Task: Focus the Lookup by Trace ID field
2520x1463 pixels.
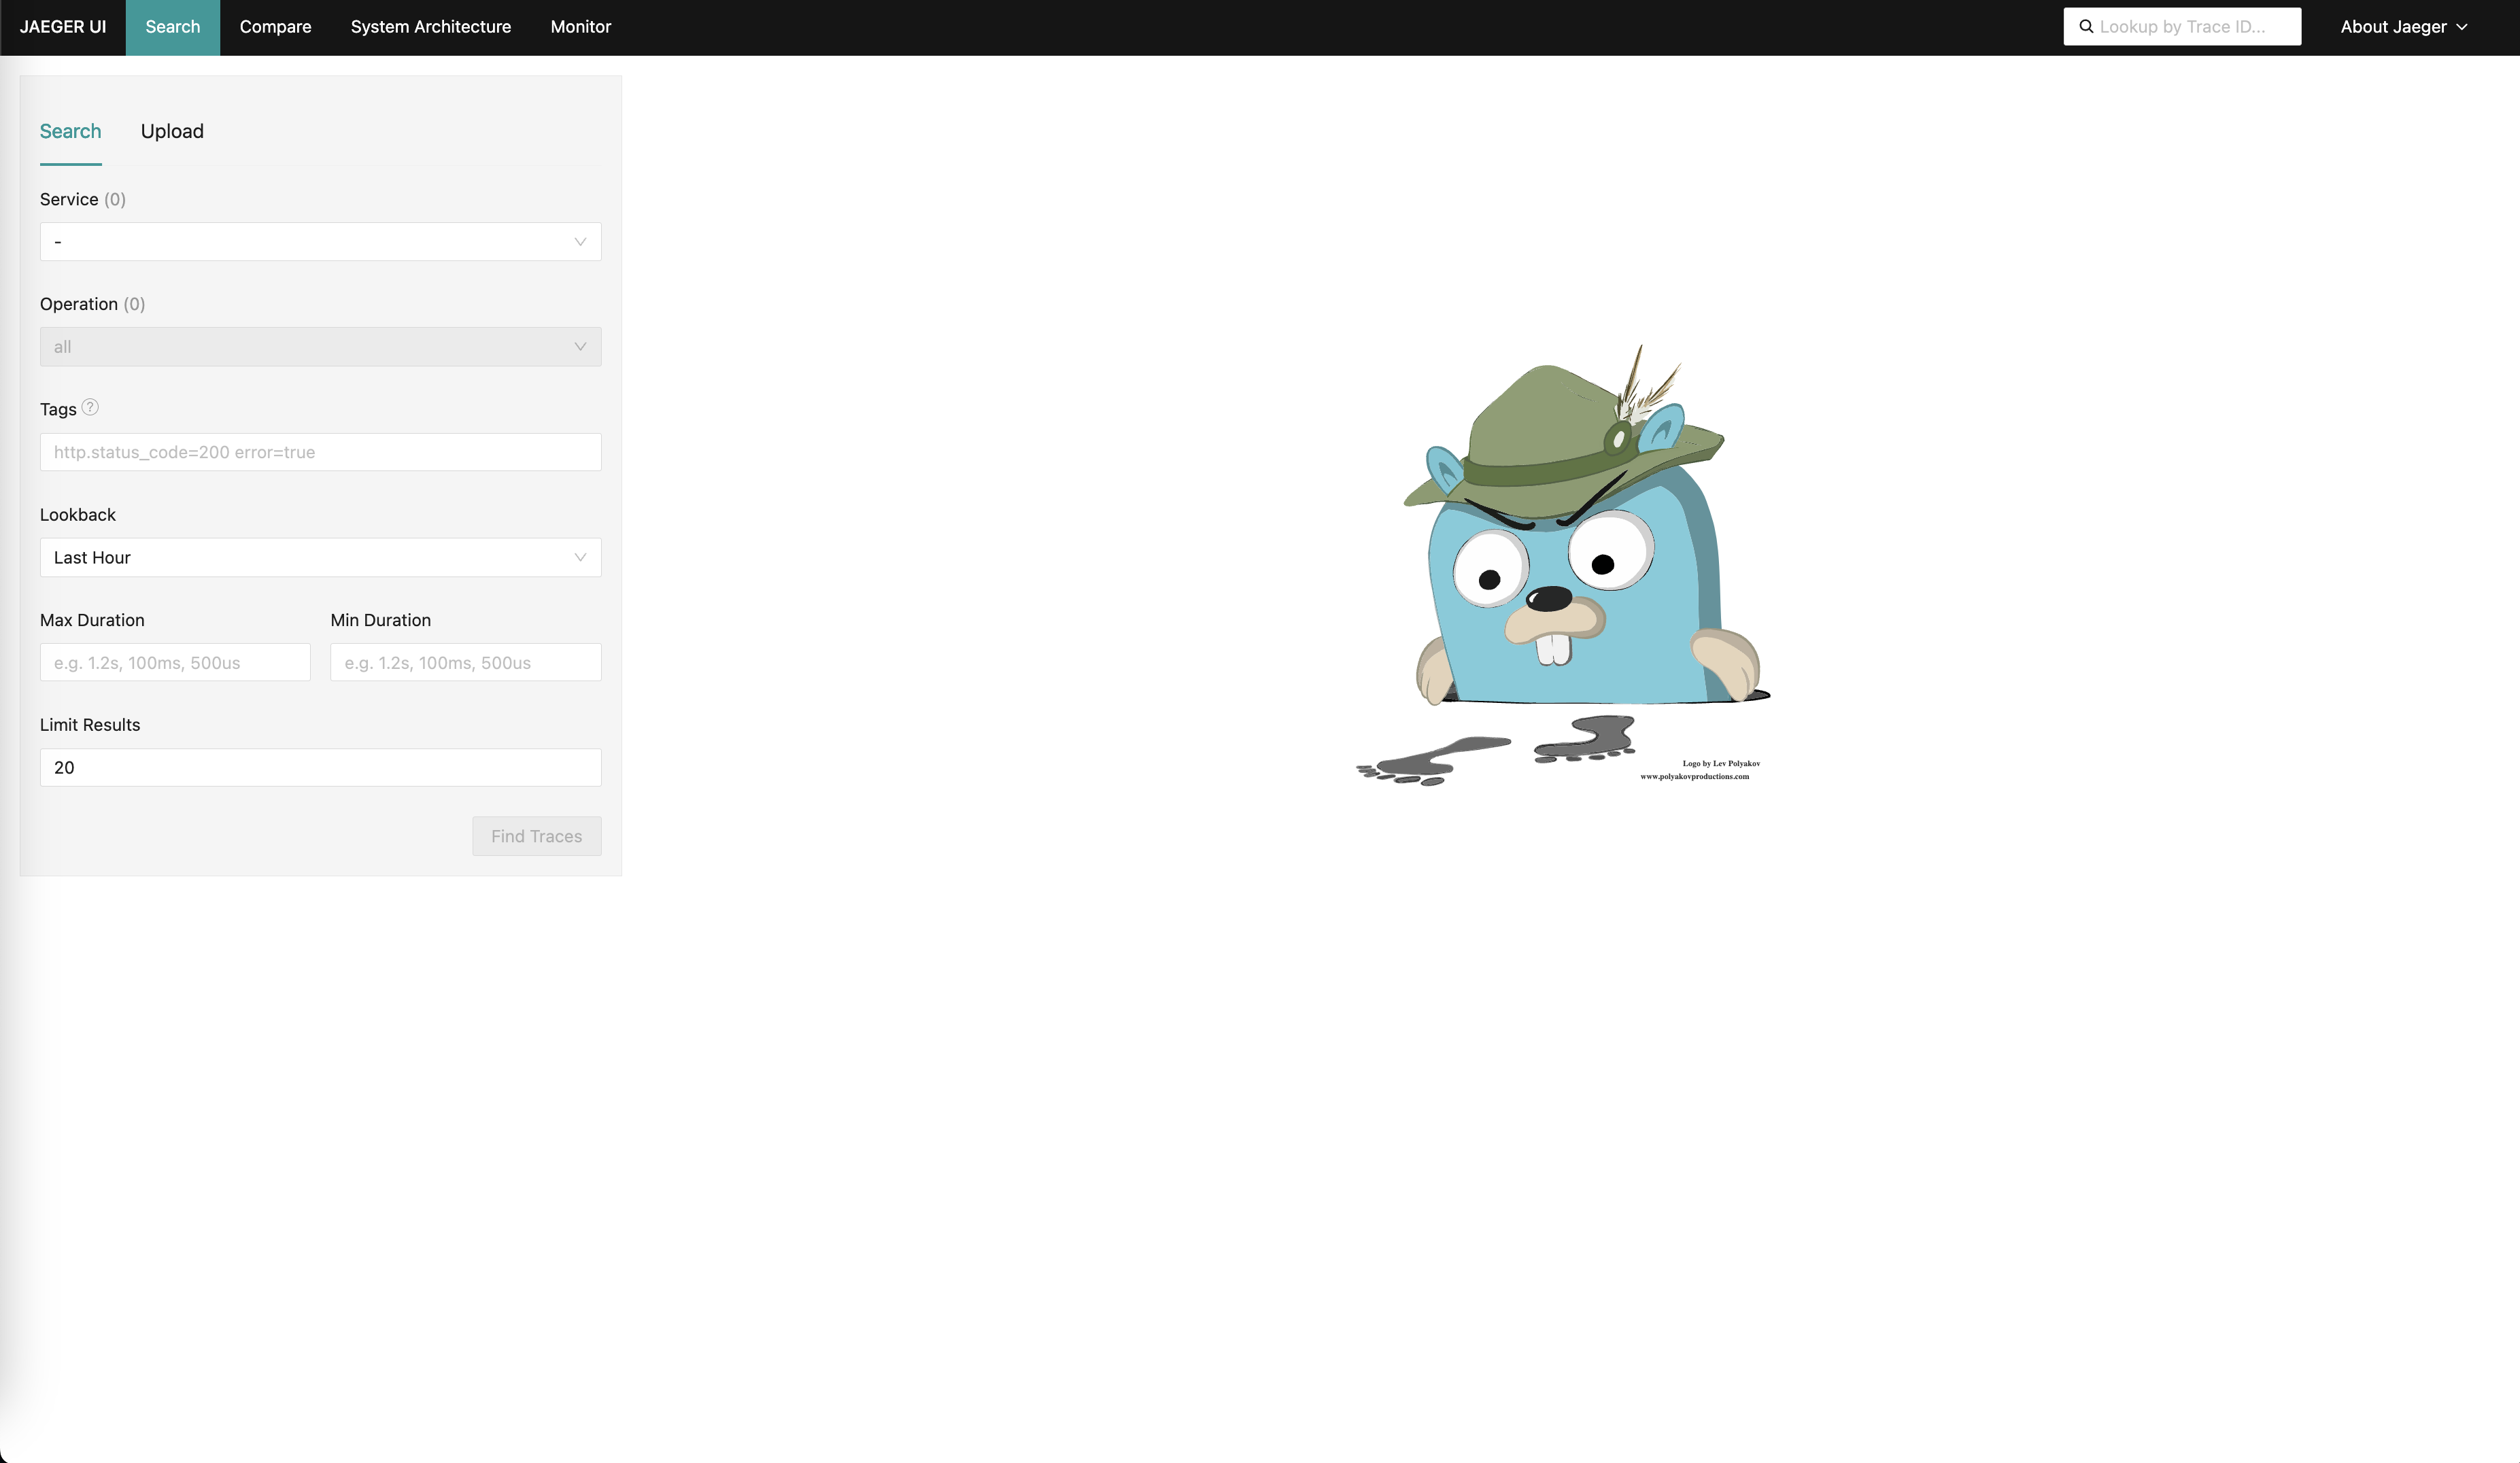Action: [x=2182, y=27]
